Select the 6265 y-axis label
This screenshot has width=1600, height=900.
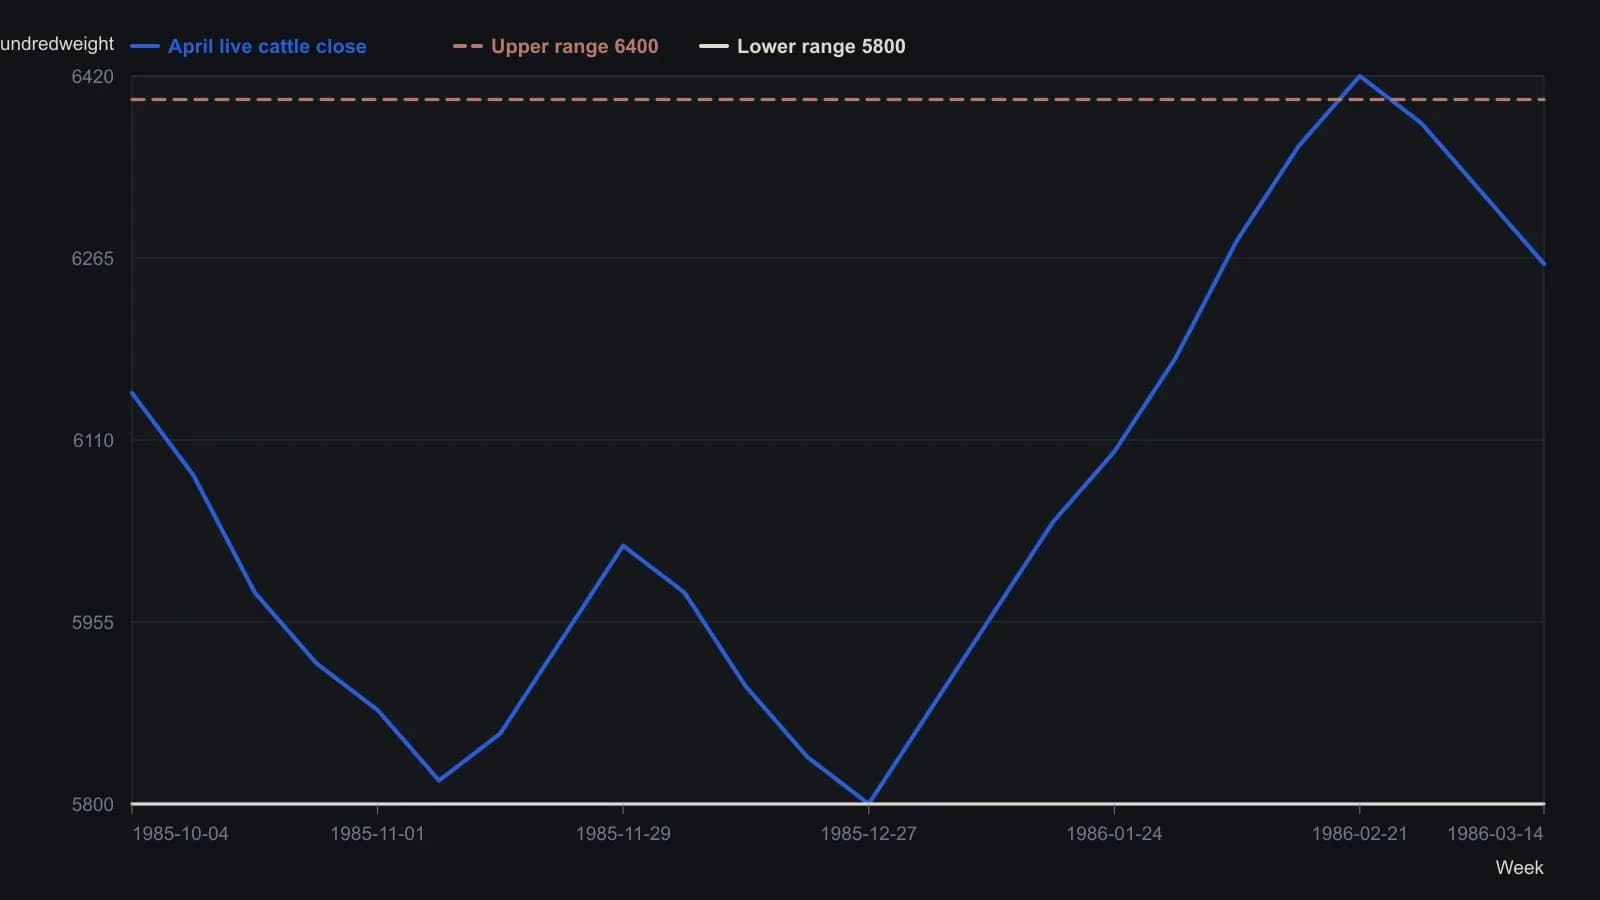coord(92,258)
